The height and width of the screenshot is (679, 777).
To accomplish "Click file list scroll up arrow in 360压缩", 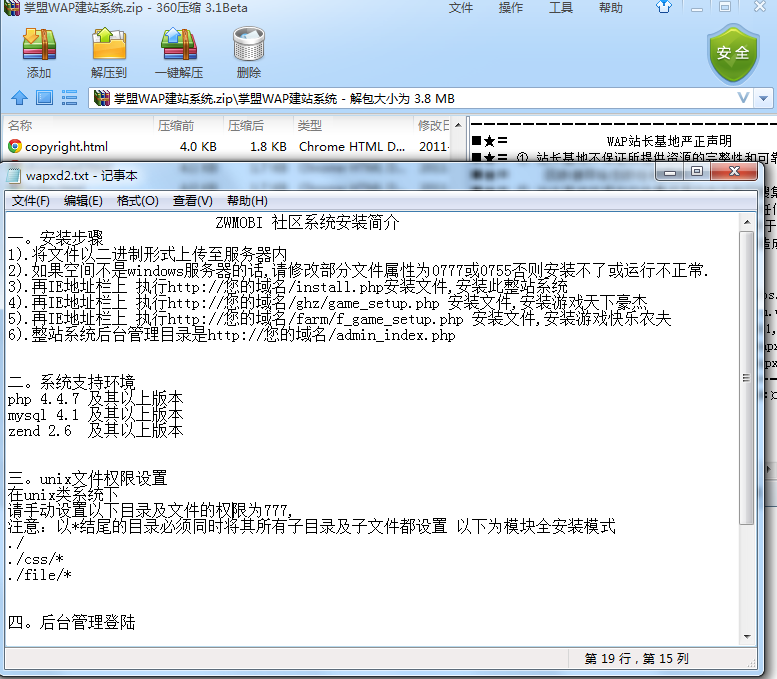I will click(x=458, y=125).
